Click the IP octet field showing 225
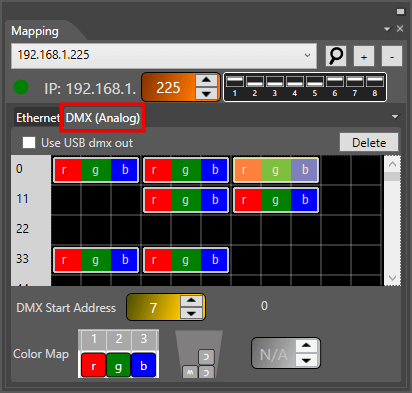 pos(168,87)
